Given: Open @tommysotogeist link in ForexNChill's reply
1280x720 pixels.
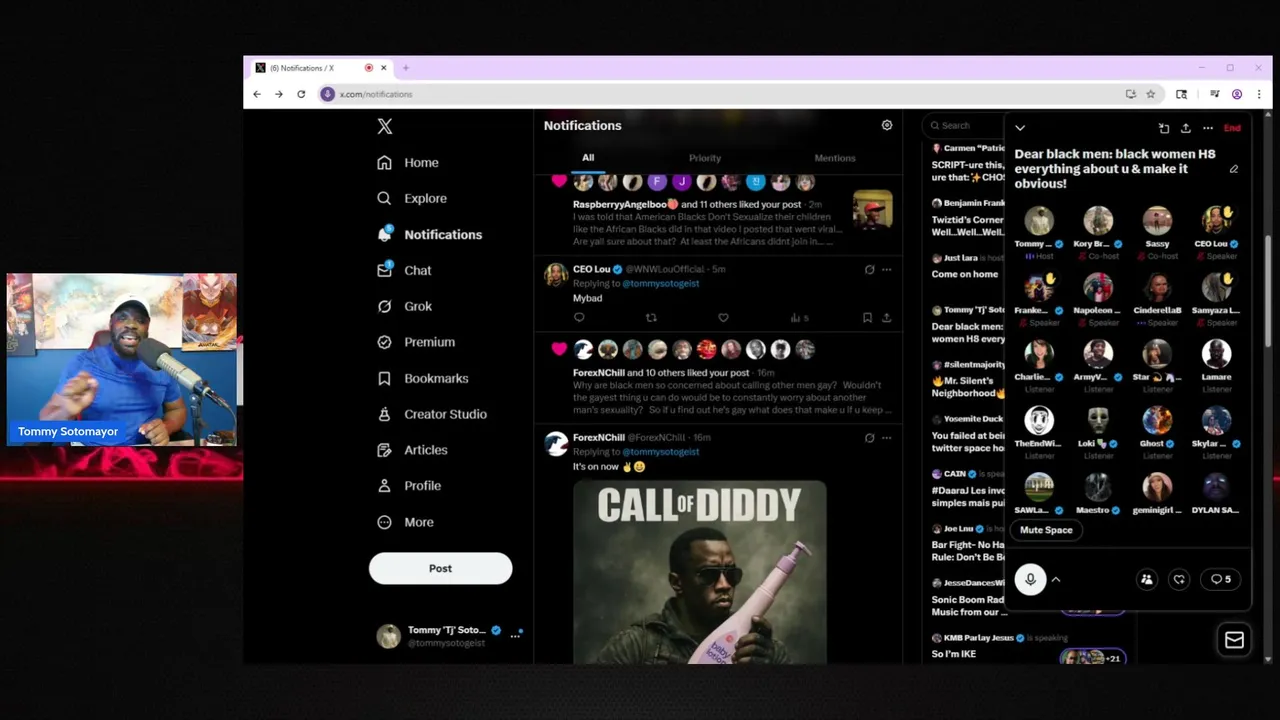Looking at the screenshot, I should [x=660, y=451].
